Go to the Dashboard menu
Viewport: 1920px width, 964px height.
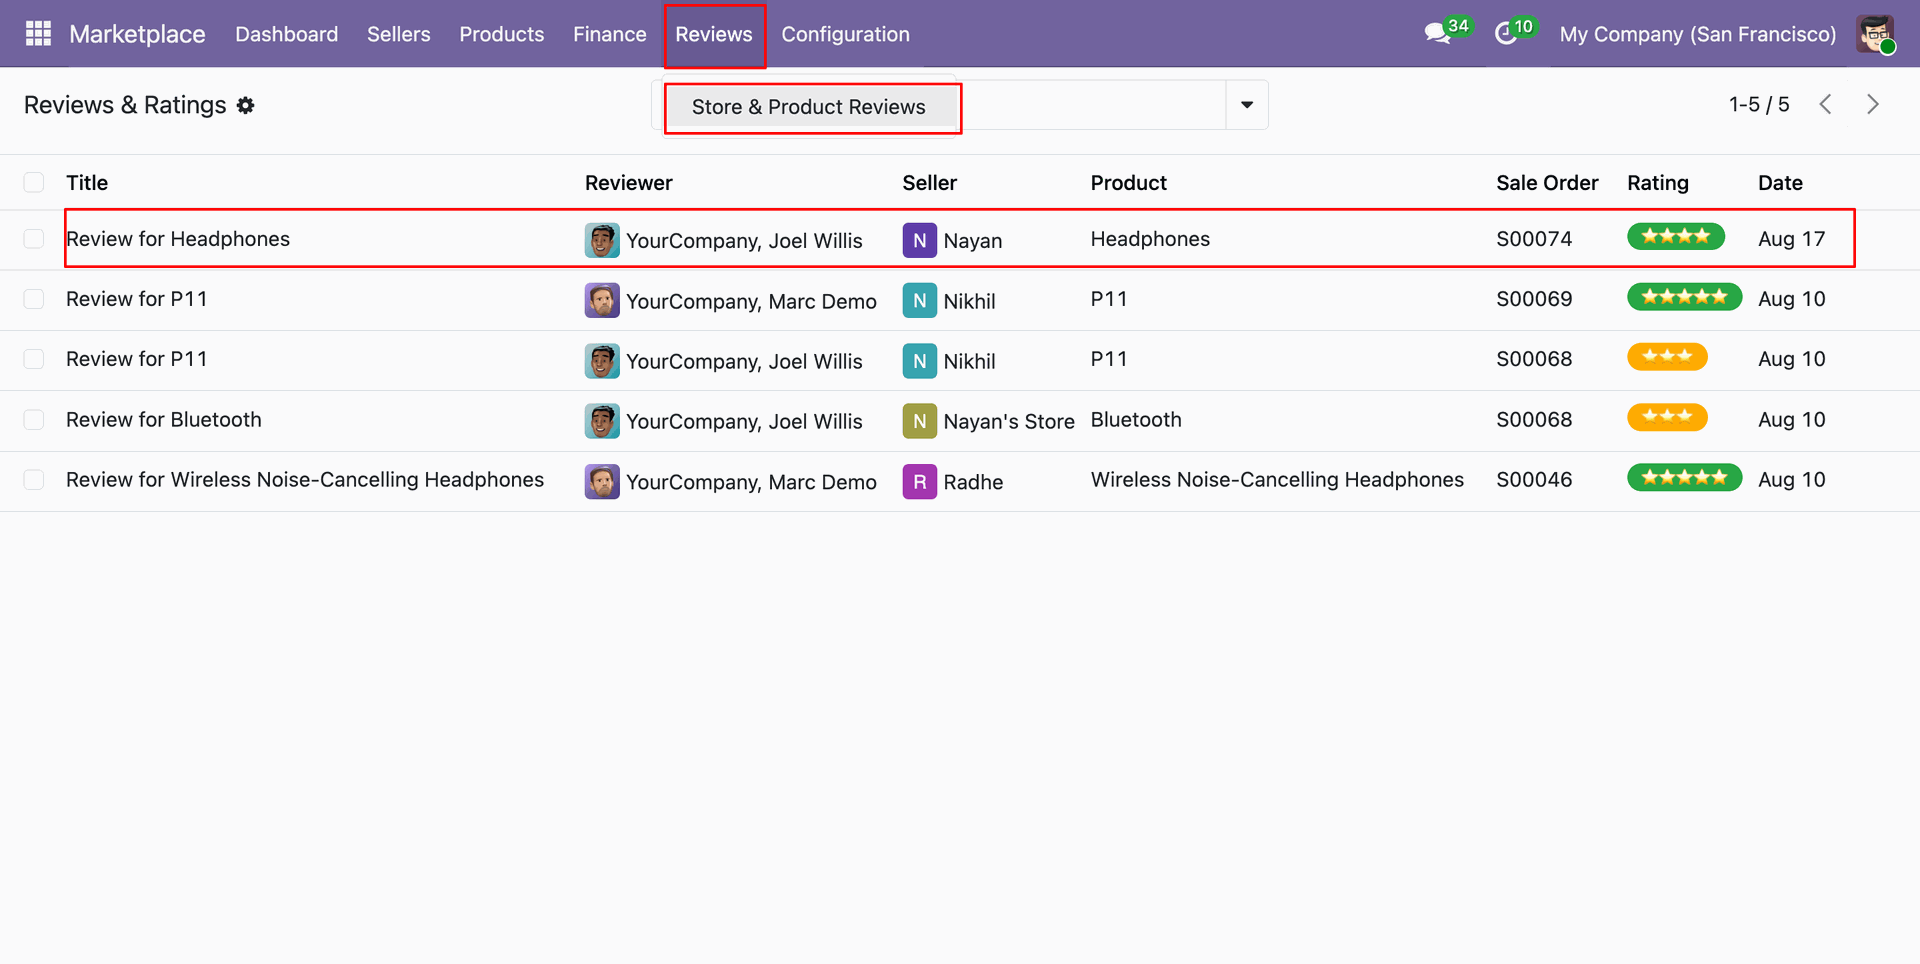click(x=287, y=34)
